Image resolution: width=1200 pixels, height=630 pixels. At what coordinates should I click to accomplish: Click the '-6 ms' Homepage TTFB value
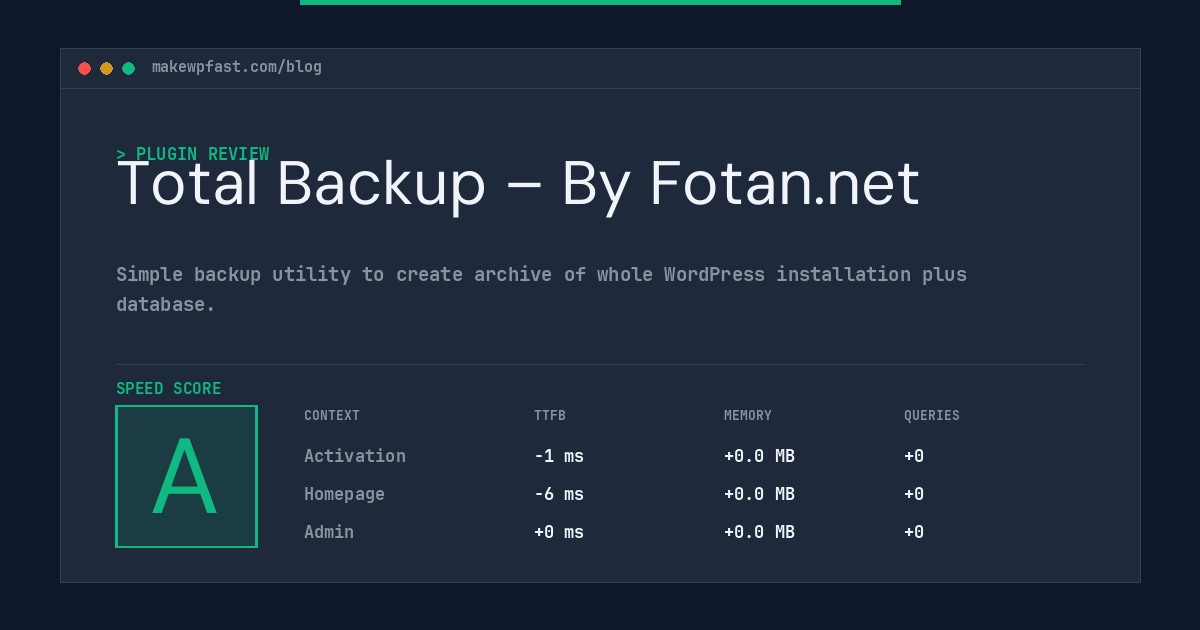(559, 494)
